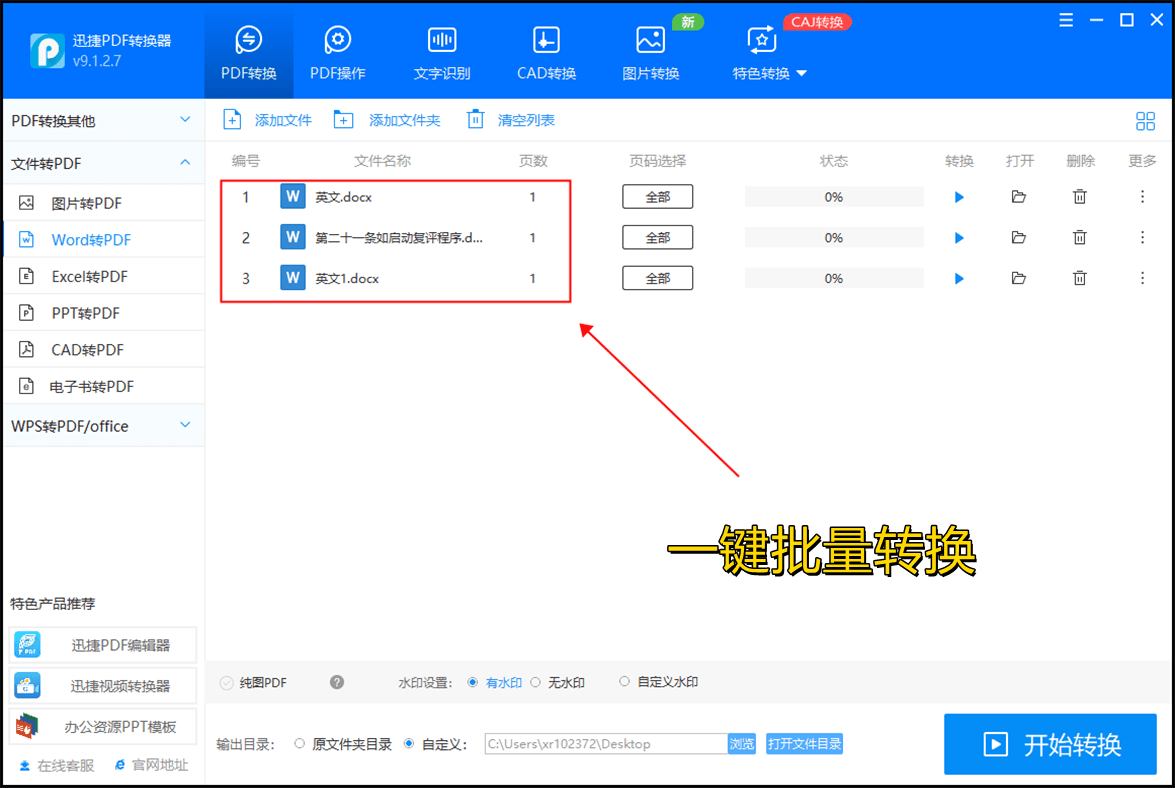Open the PDF转换 tab

(249, 52)
